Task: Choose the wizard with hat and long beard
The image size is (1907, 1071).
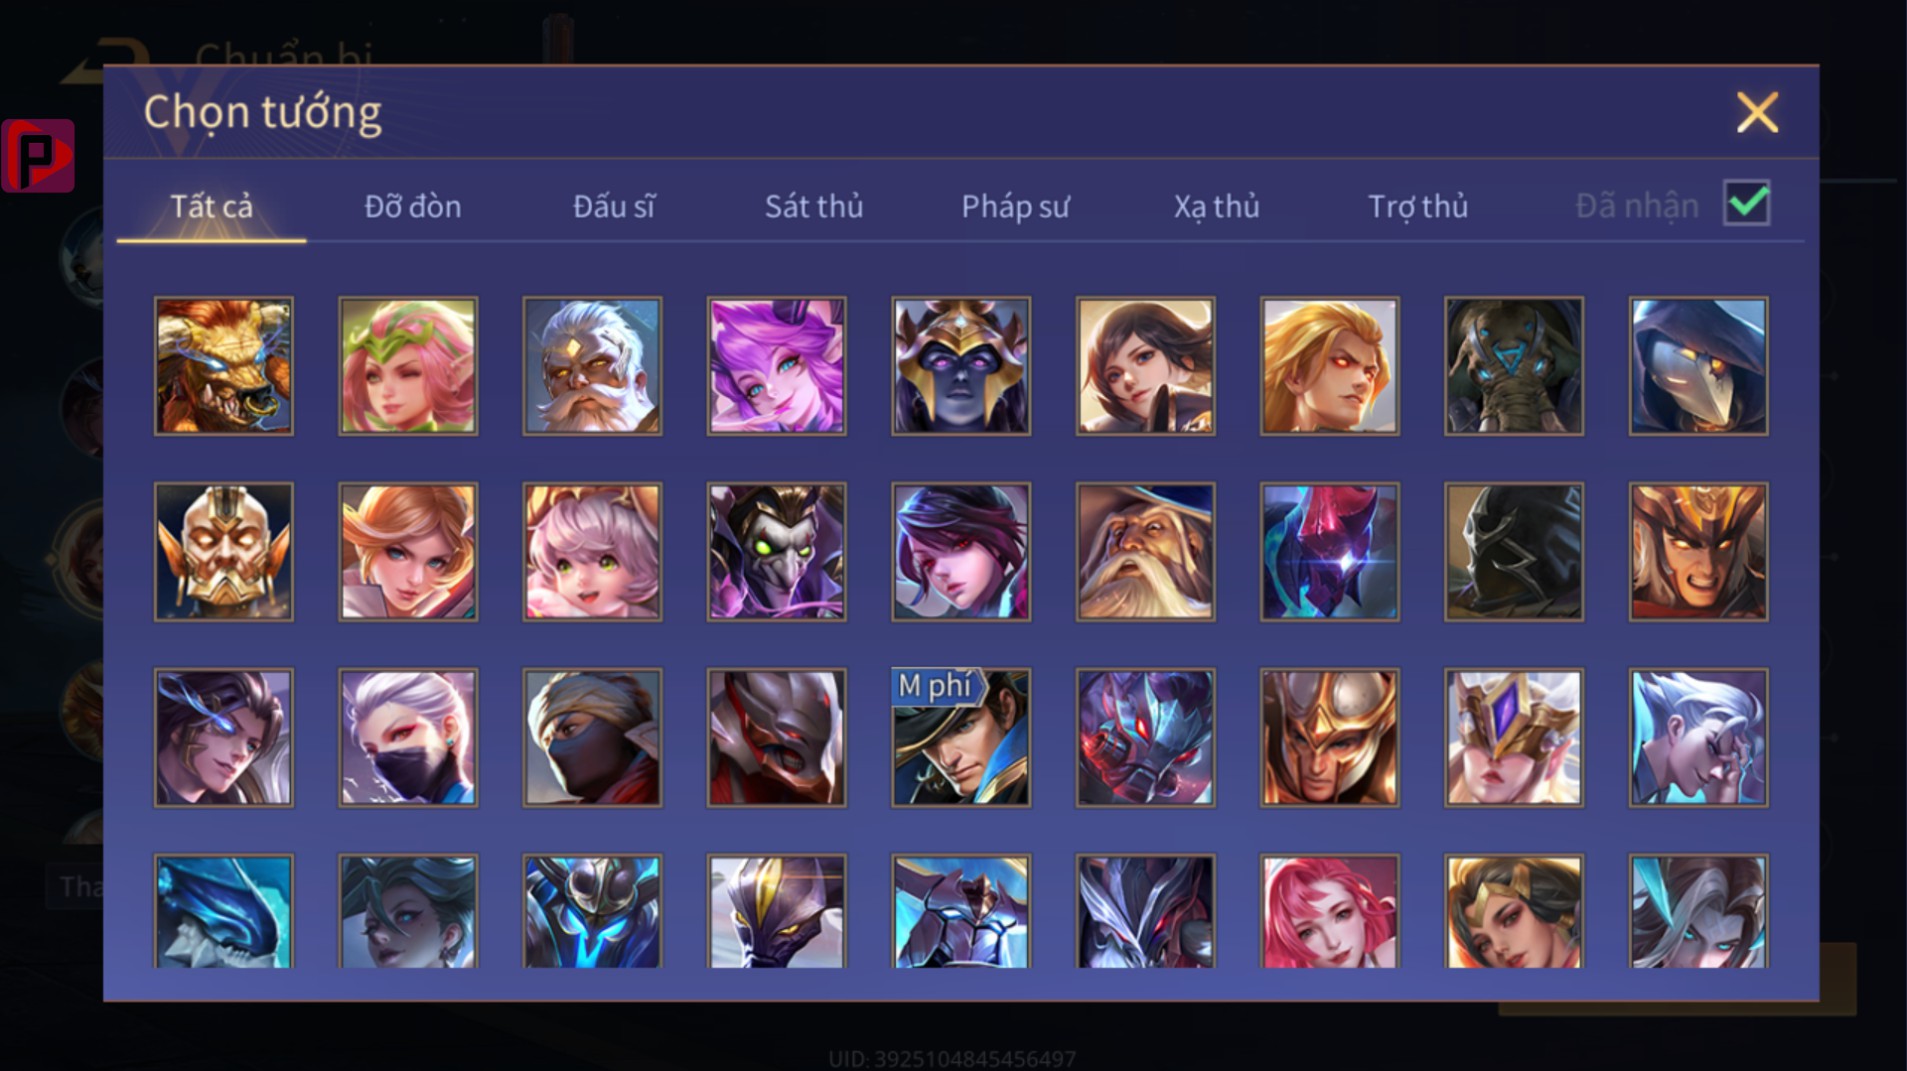Action: (x=1145, y=551)
